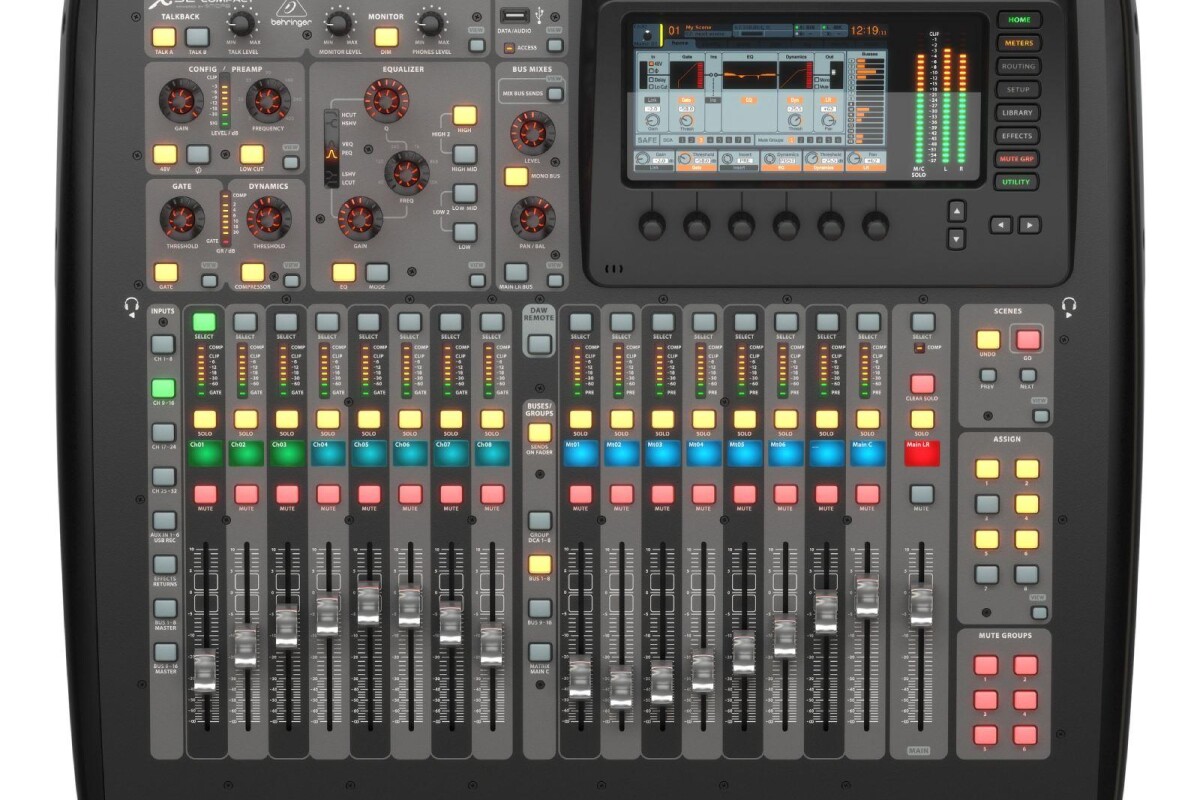Enable the COMPRESSOR button
Image resolution: width=1200 pixels, height=800 pixels.
click(x=253, y=271)
